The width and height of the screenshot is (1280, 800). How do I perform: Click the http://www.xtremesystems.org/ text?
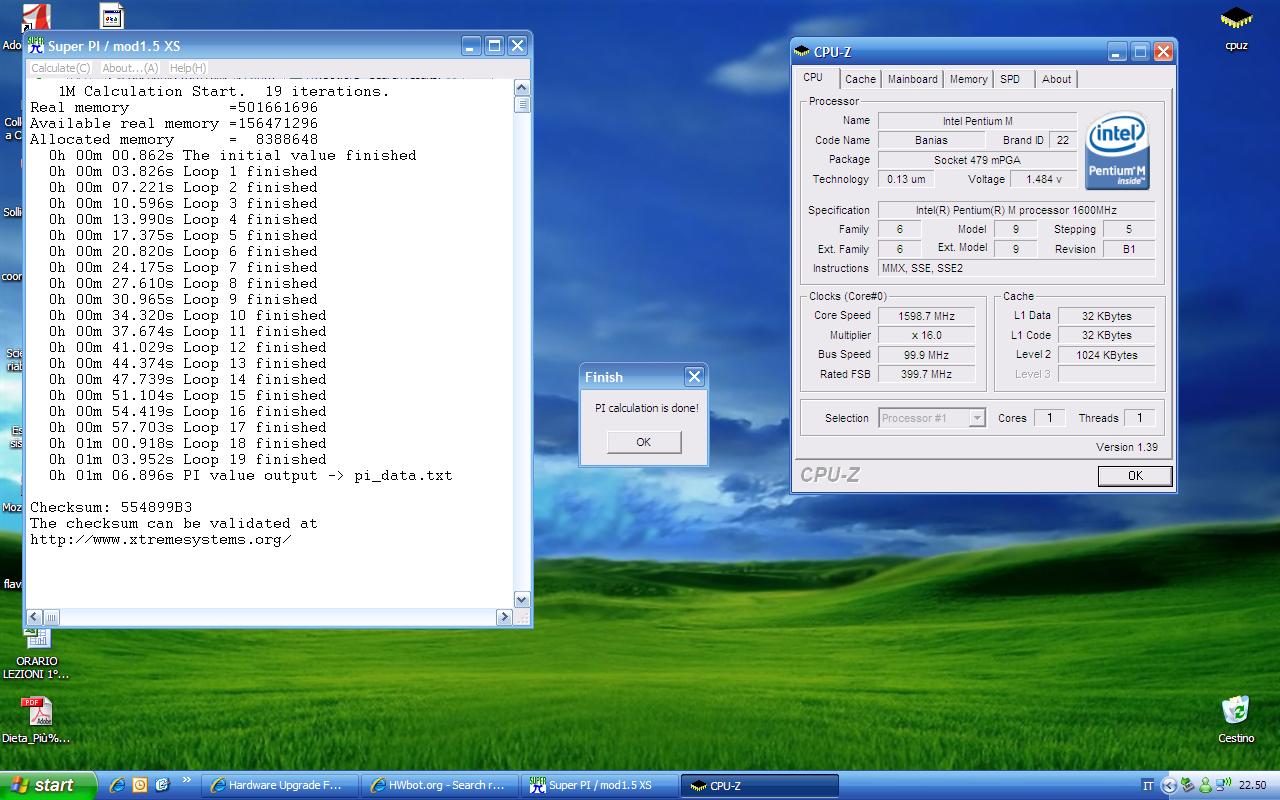tap(160, 539)
